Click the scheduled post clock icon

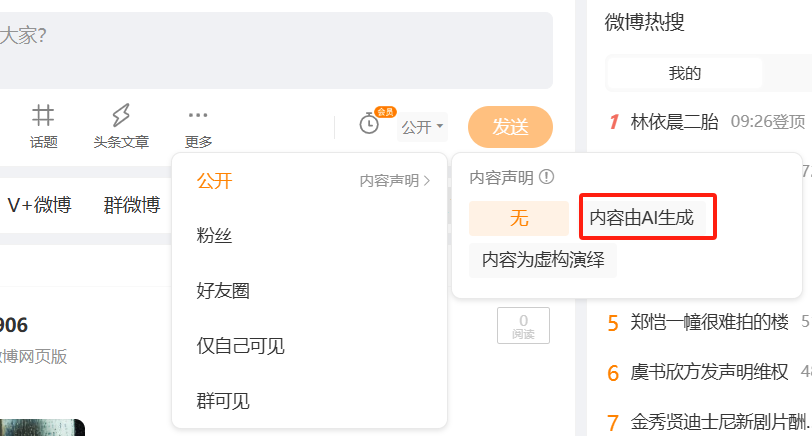coord(369,124)
